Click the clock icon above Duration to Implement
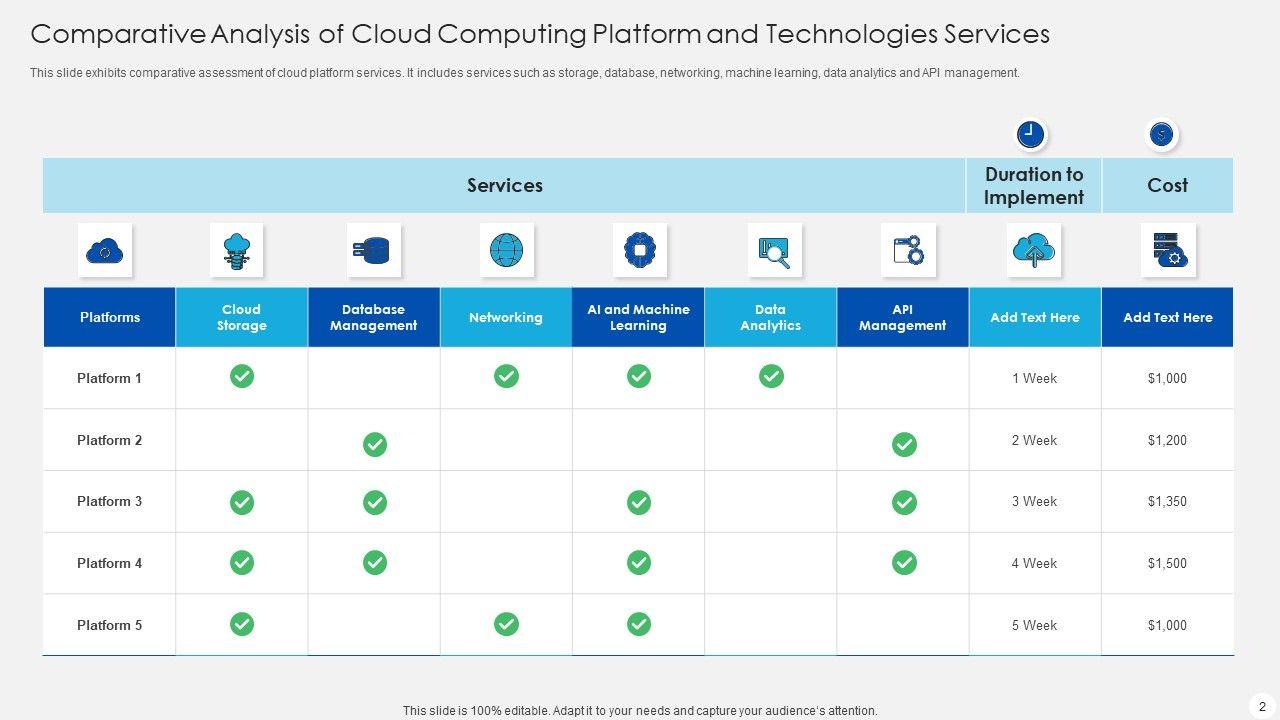 [1030, 134]
